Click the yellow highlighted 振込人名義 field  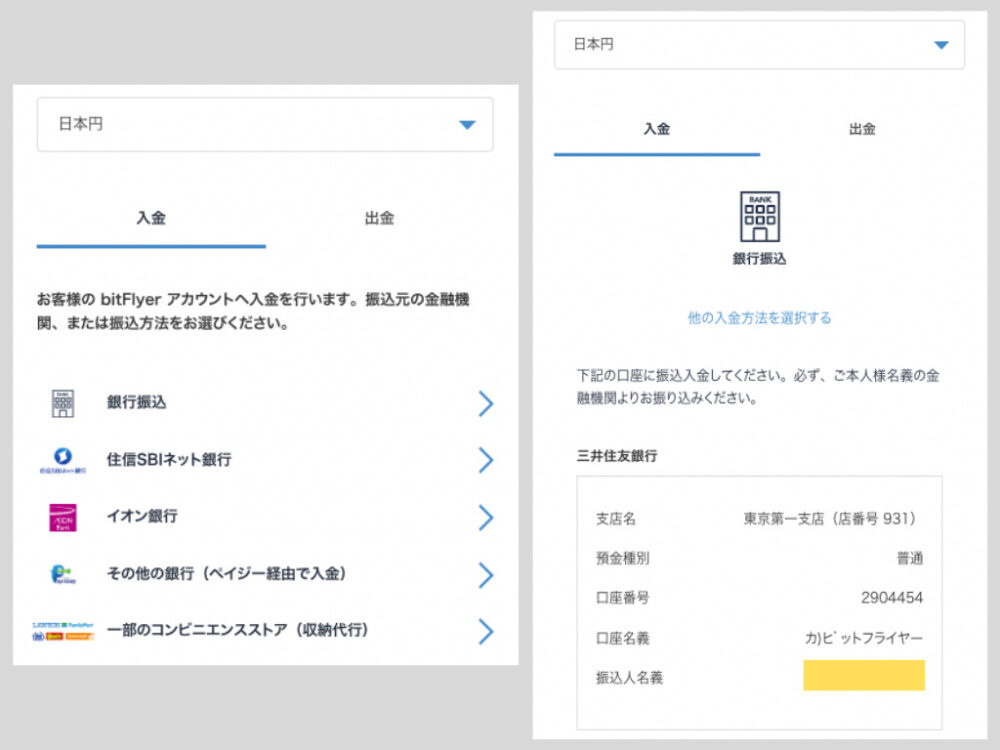click(x=864, y=676)
